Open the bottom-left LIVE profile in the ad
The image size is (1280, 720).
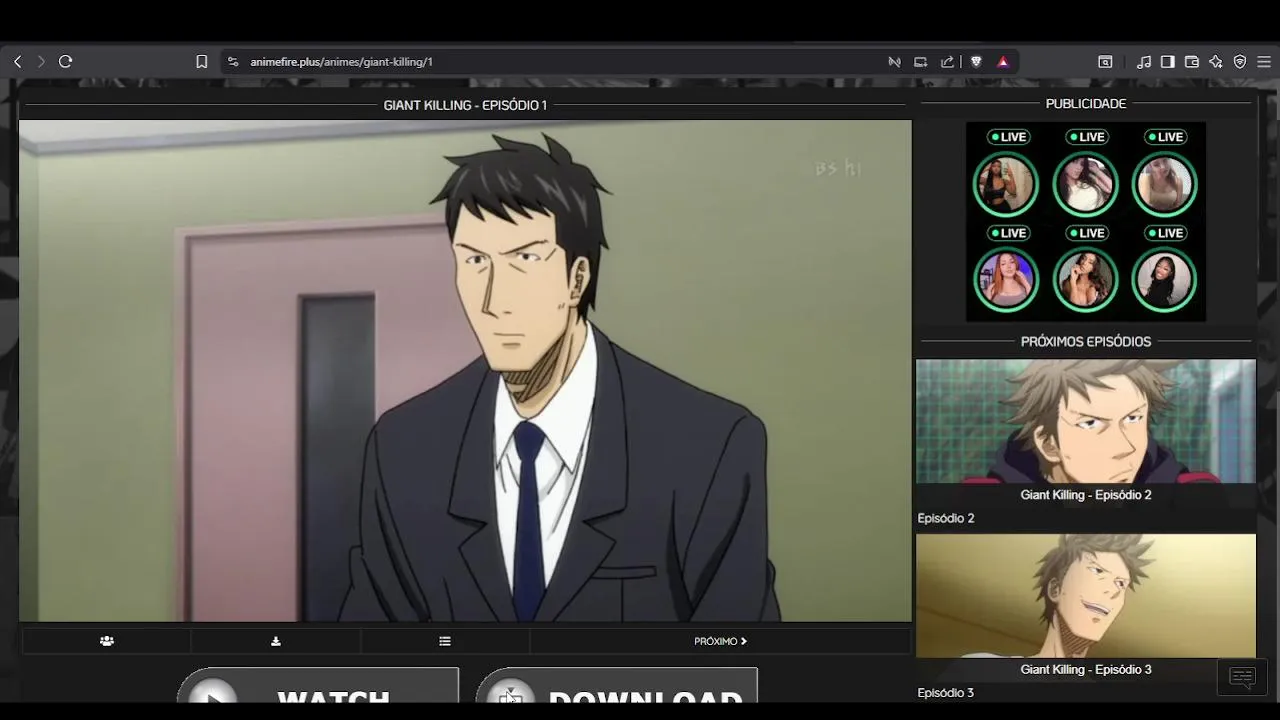pyautogui.click(x=1006, y=280)
